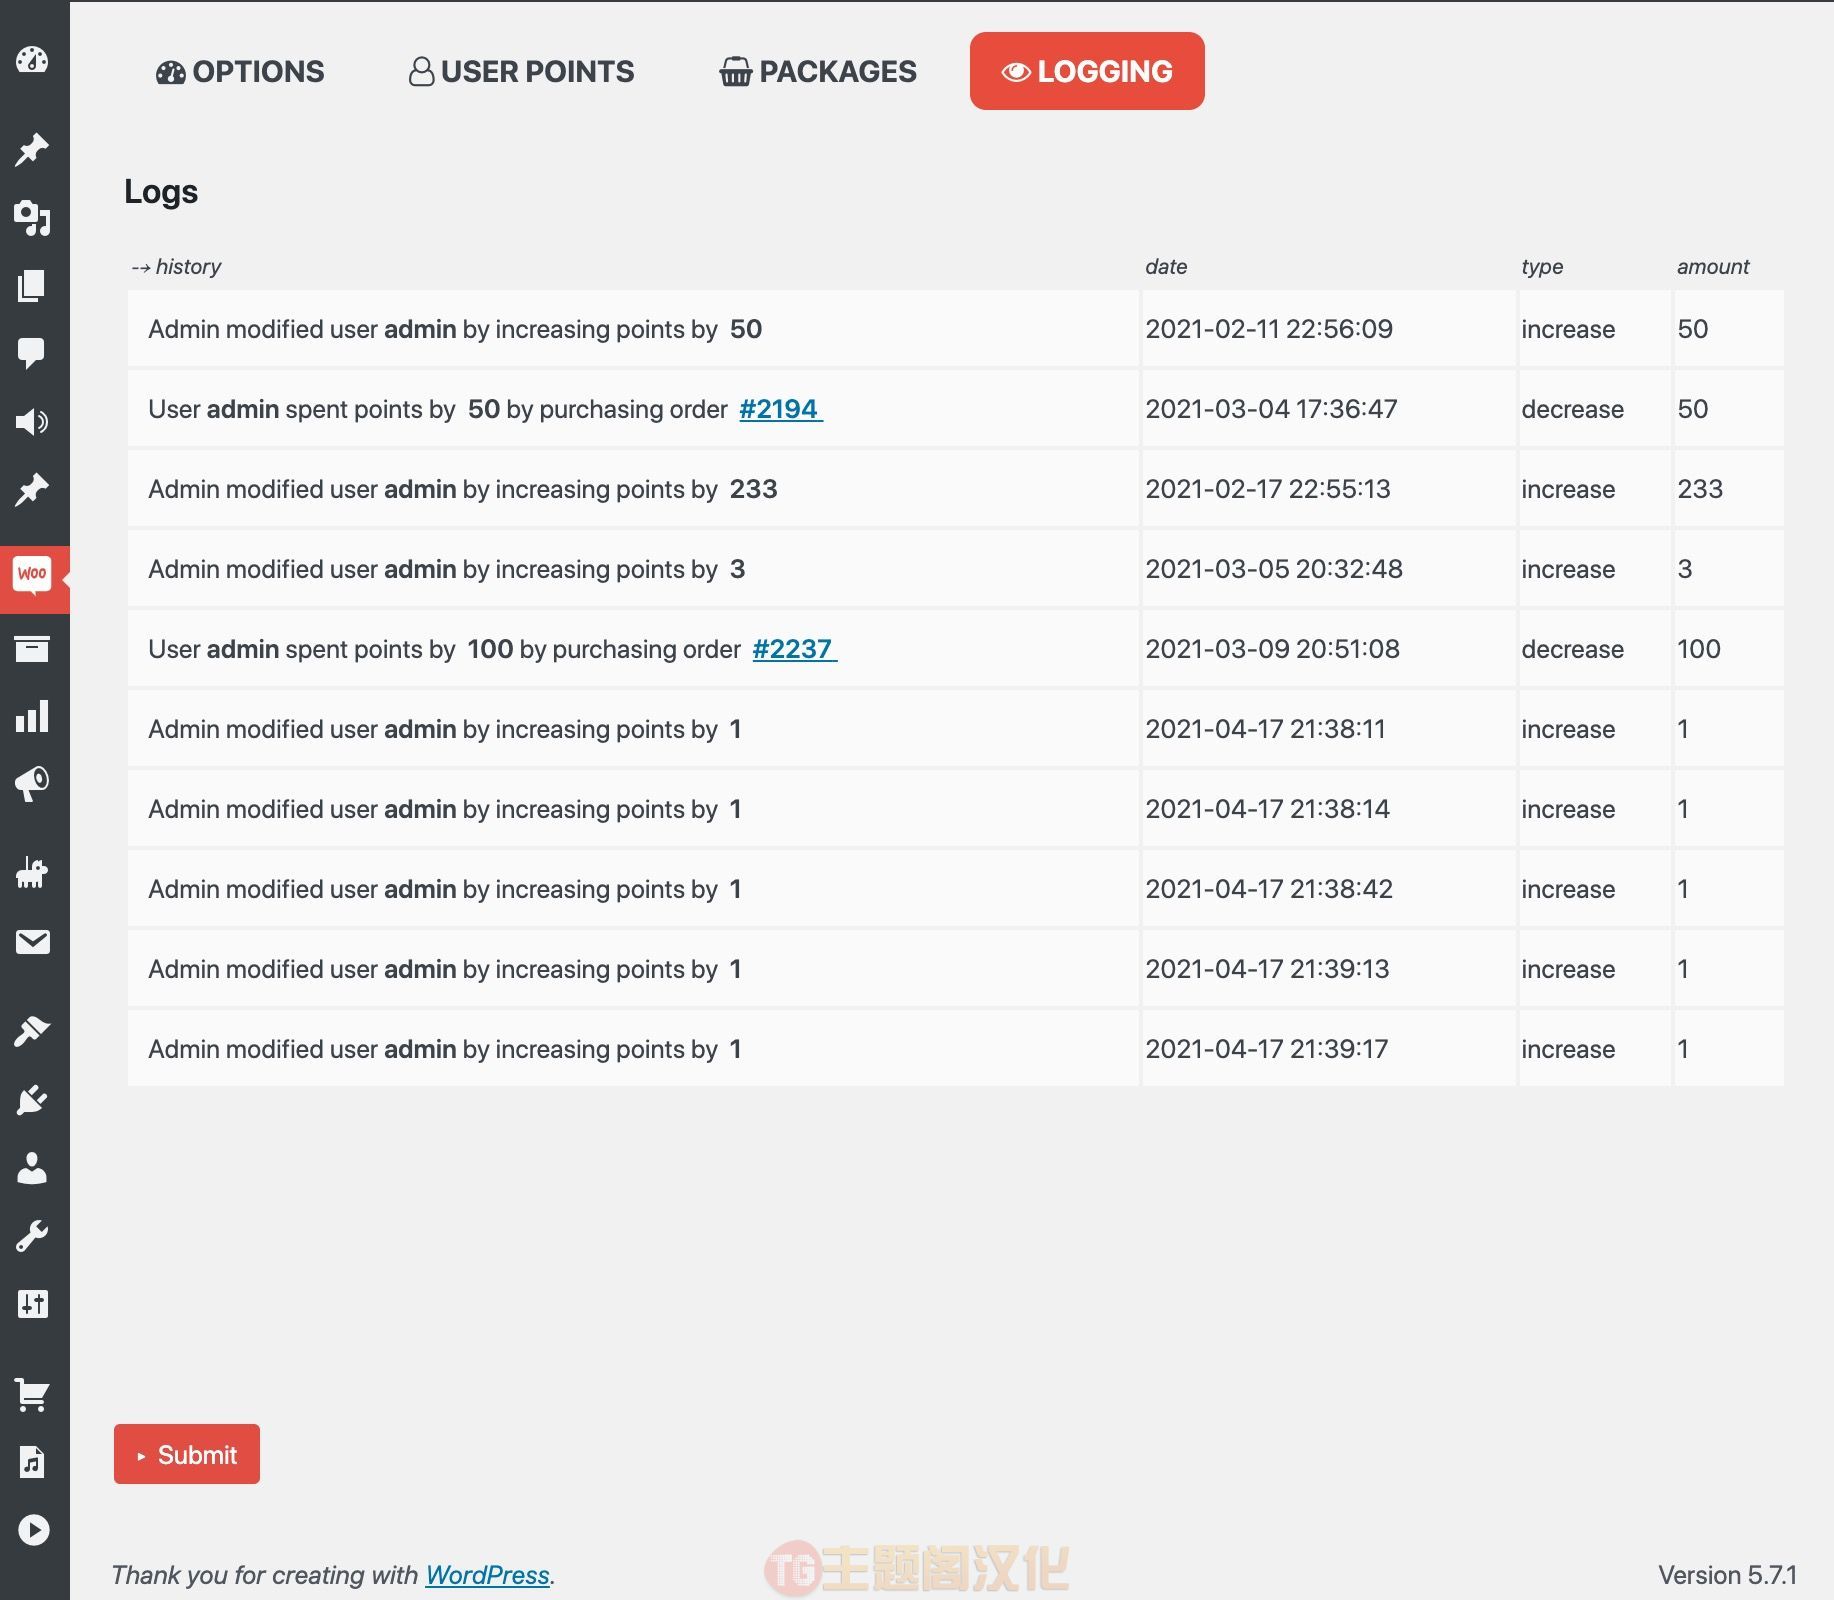Click the music file icon in sidebar
Viewport: 1834px width, 1600px height.
32,1462
